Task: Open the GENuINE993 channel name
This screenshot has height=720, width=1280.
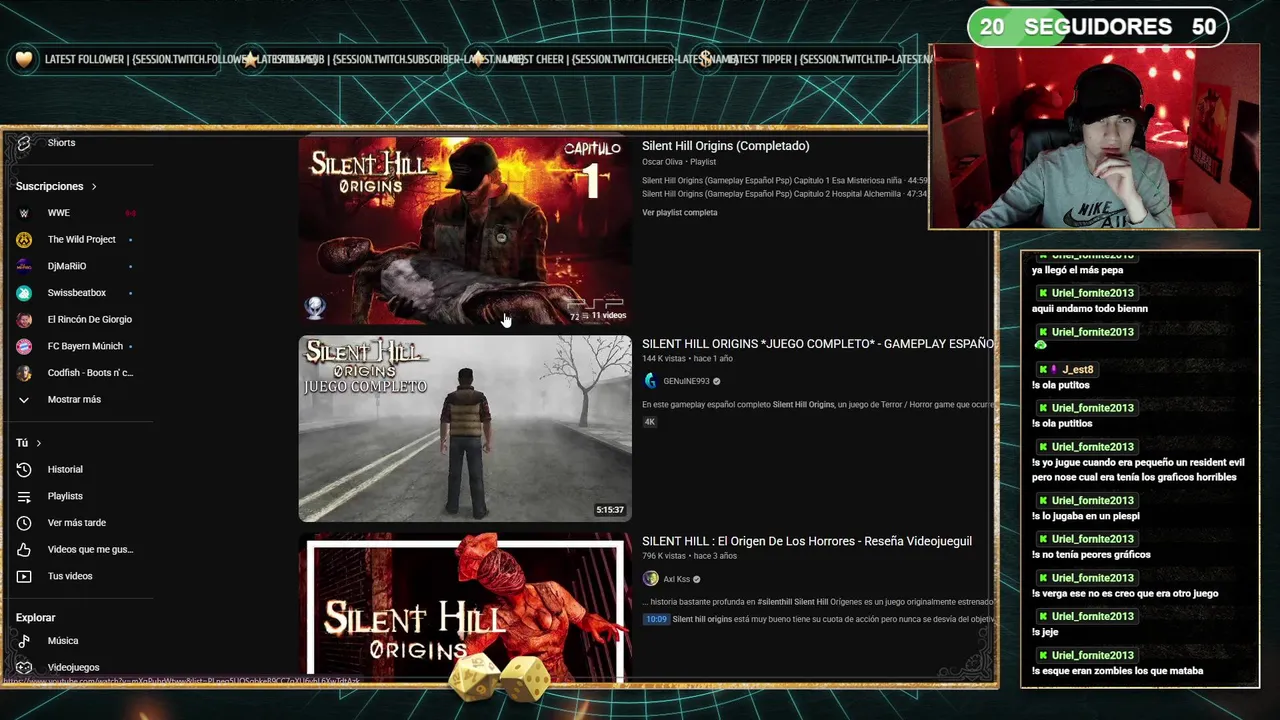Action: [x=686, y=381]
